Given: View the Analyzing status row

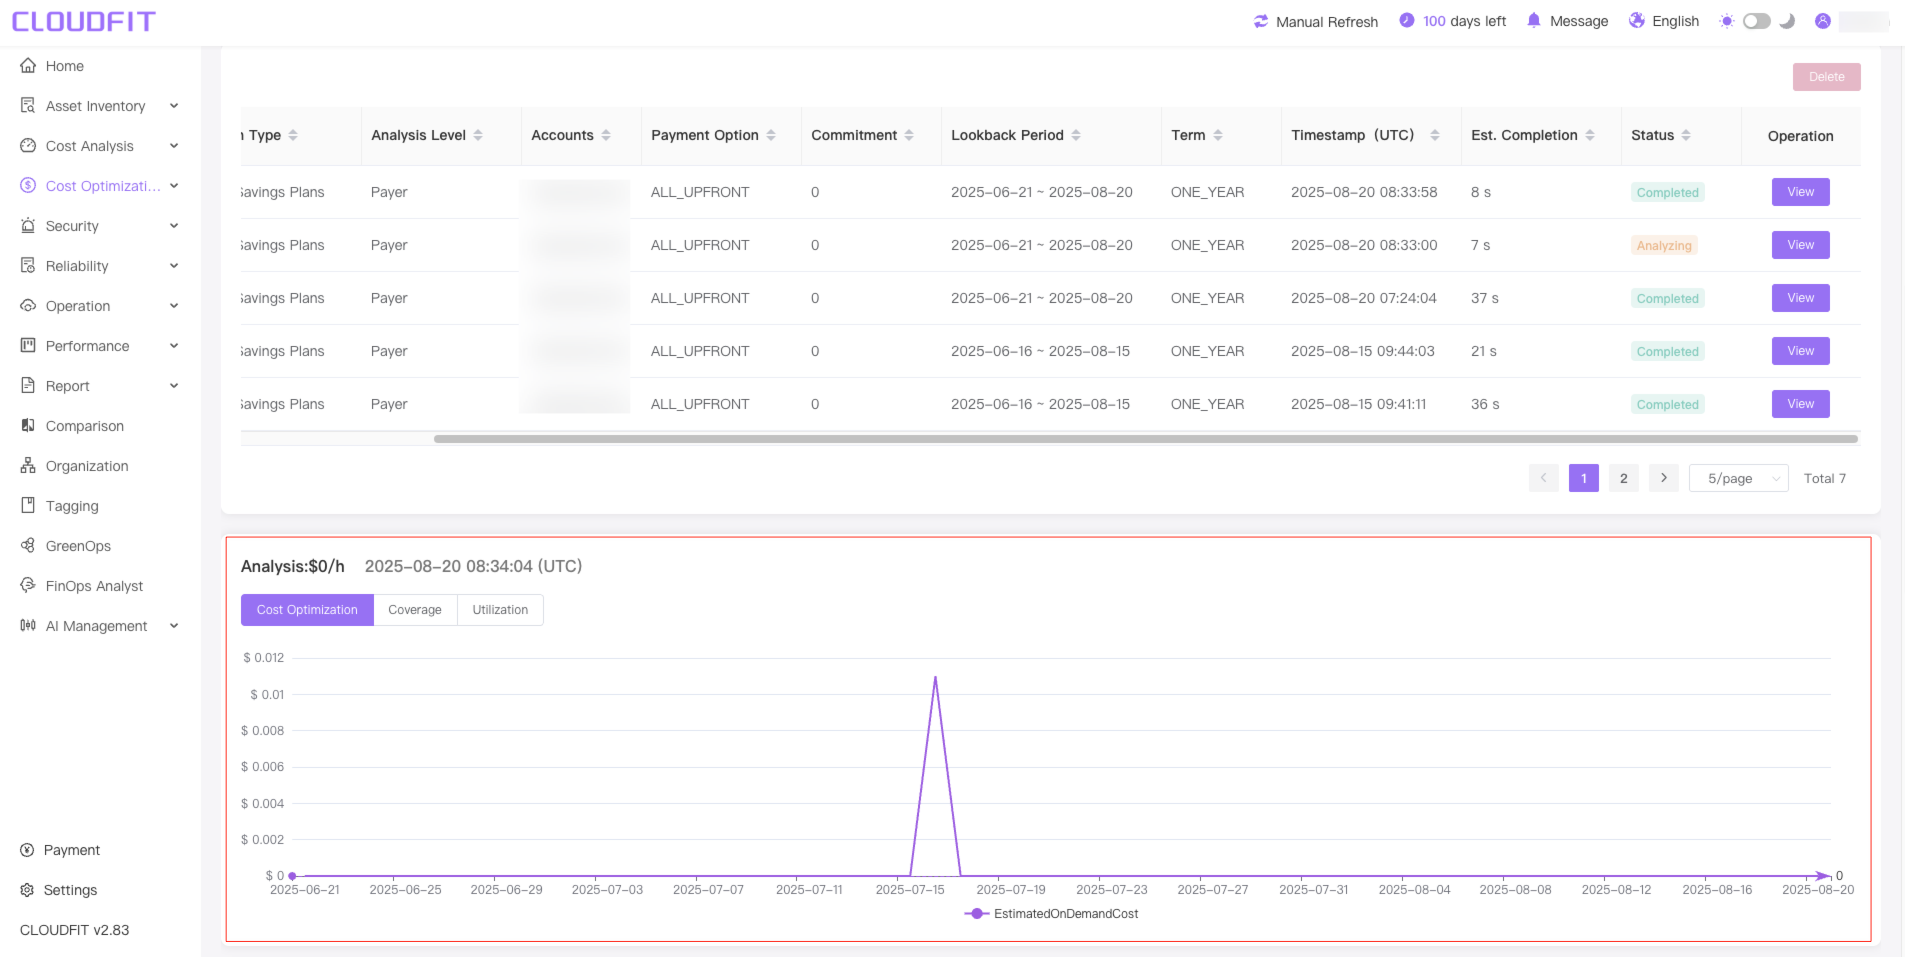Looking at the screenshot, I should coord(1800,245).
